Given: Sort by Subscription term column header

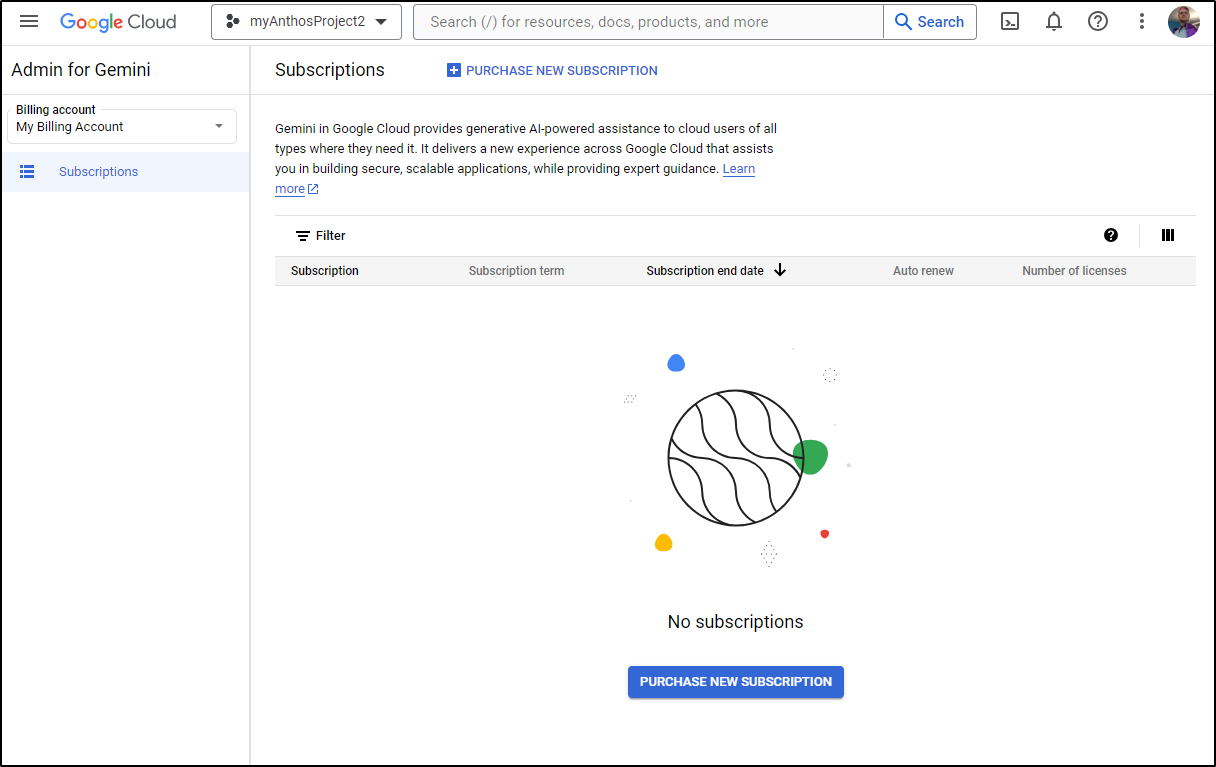Looking at the screenshot, I should coord(516,271).
